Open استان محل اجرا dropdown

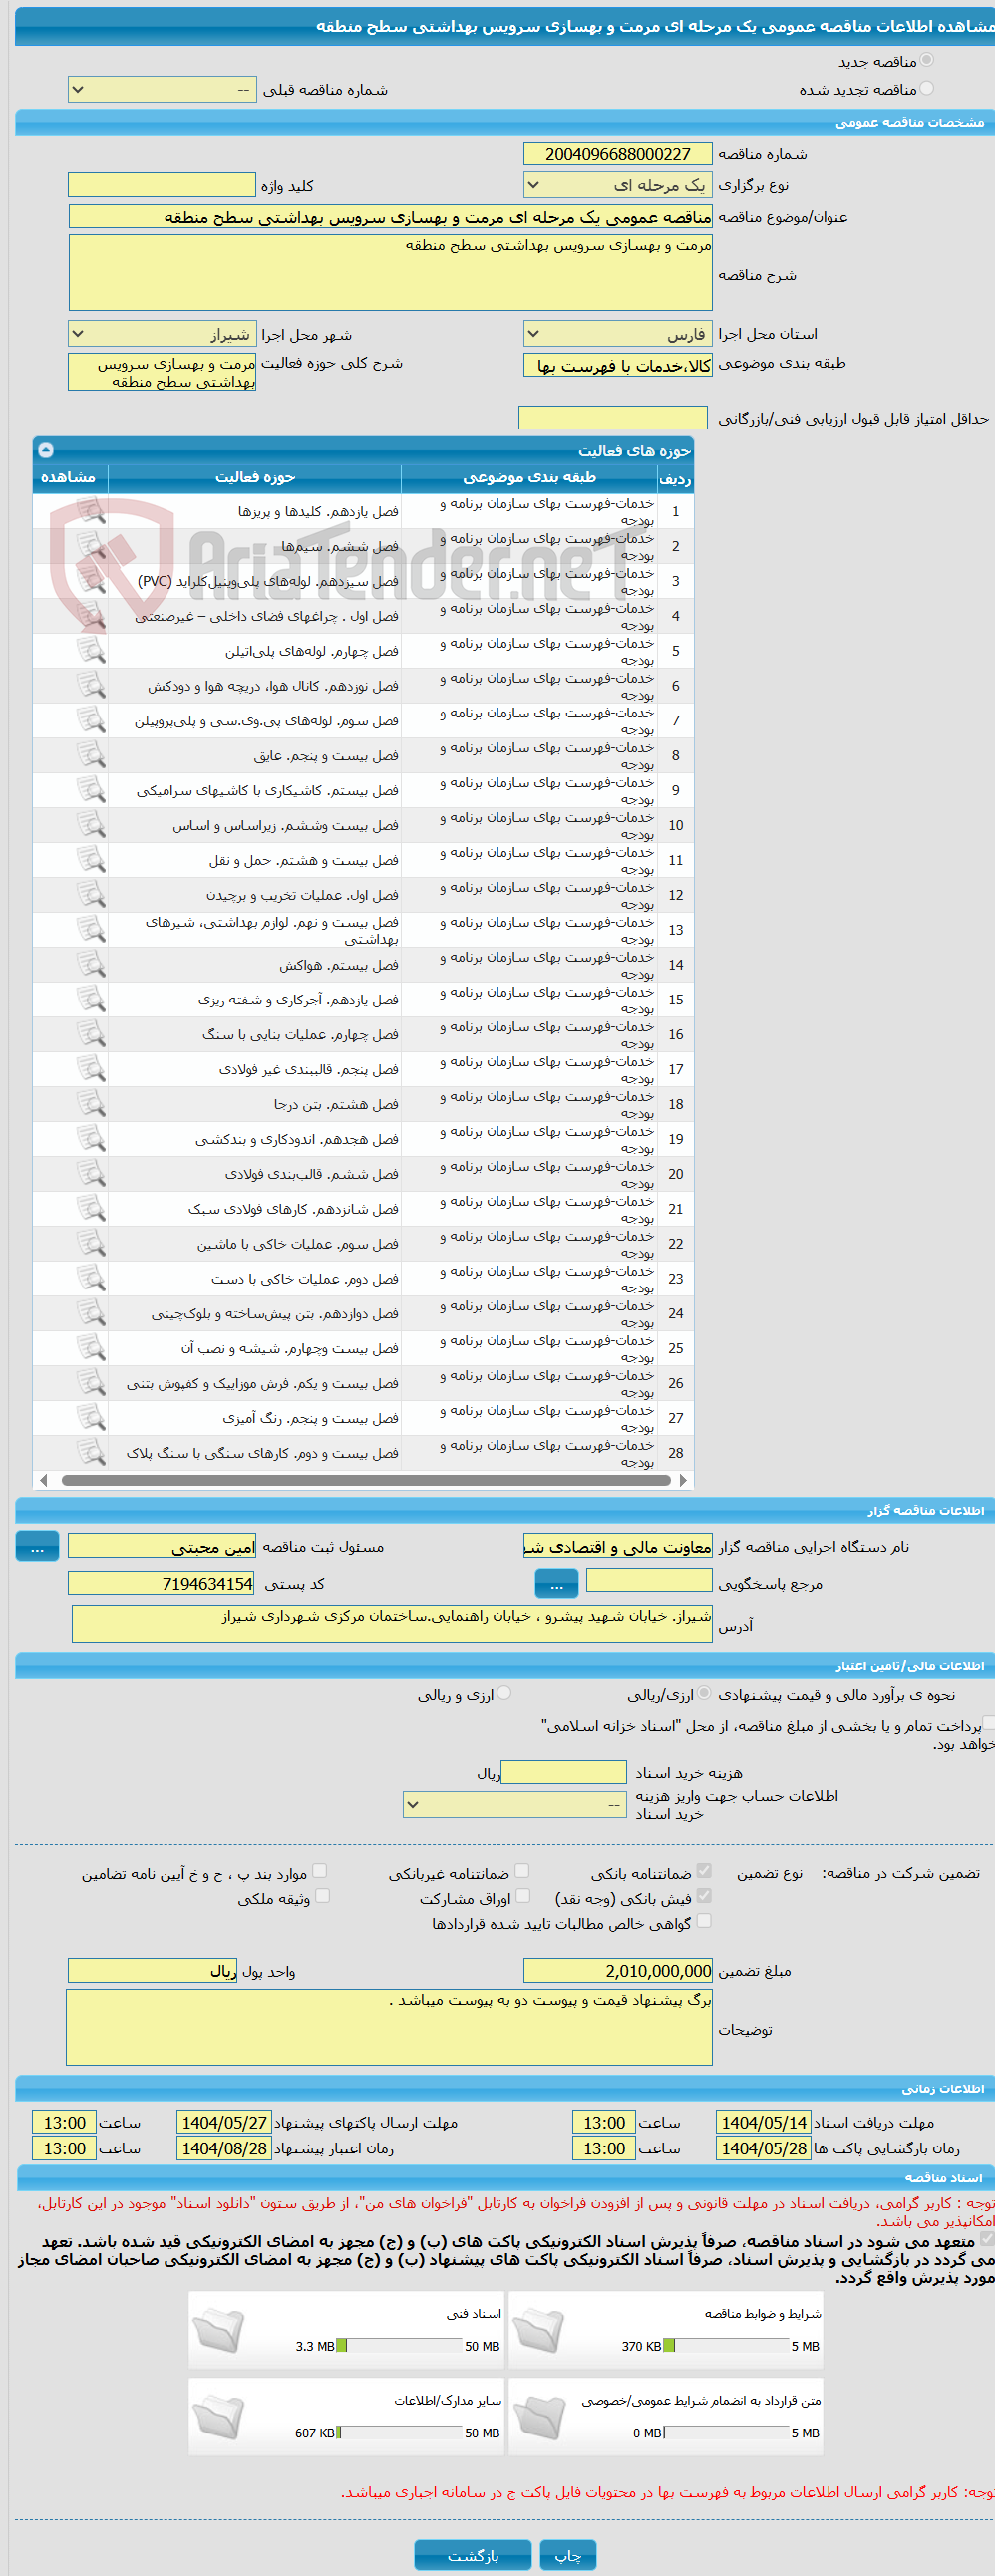(x=618, y=334)
